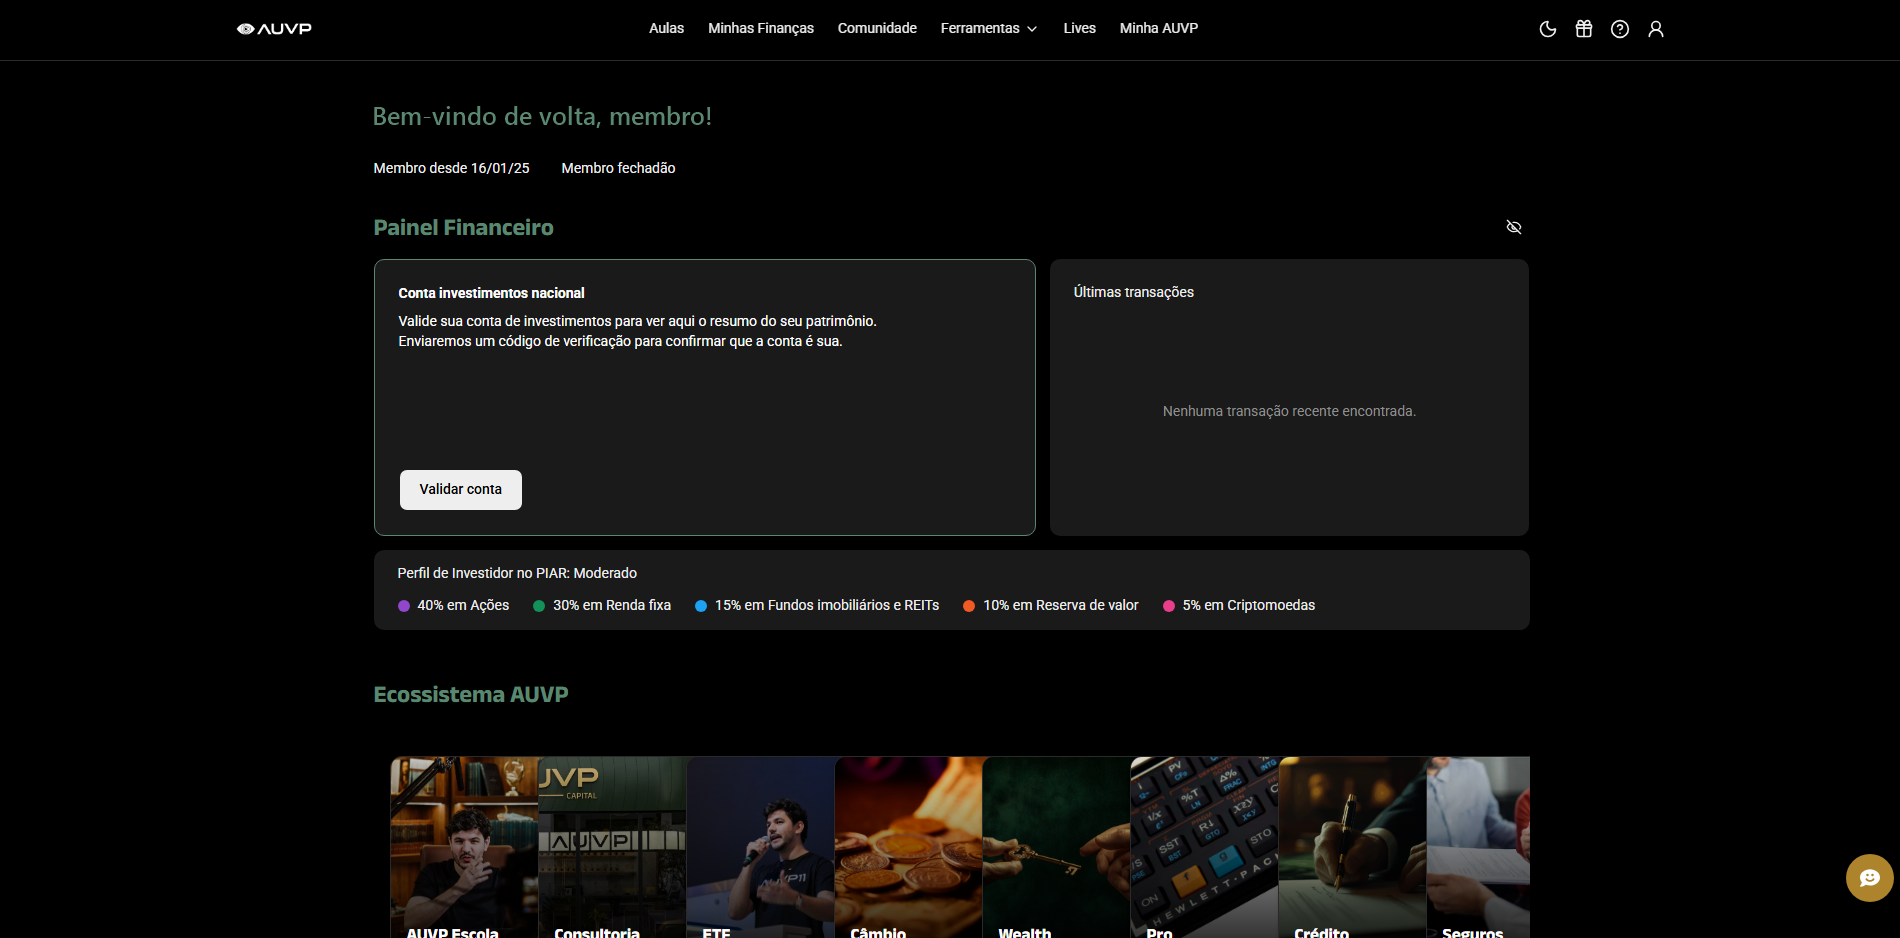
Task: Click Perfil de Investidor no PIAR: Moderado
Action: click(517, 573)
